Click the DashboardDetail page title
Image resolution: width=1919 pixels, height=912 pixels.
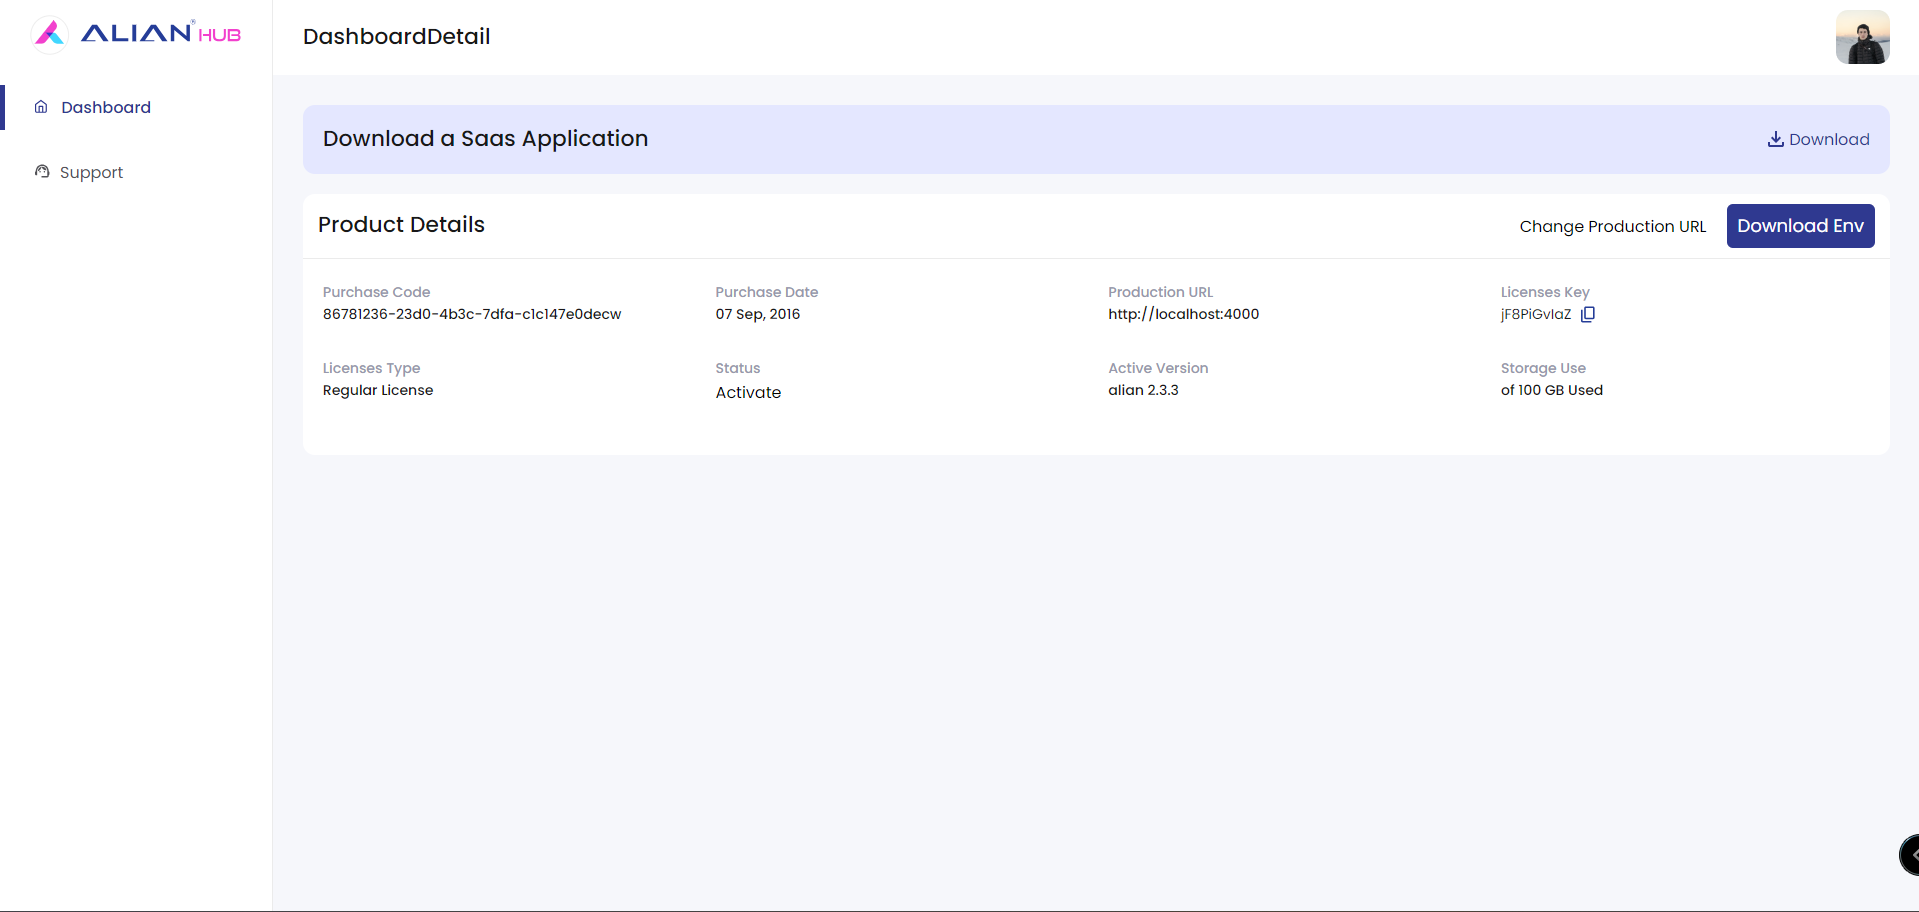pyautogui.click(x=396, y=36)
